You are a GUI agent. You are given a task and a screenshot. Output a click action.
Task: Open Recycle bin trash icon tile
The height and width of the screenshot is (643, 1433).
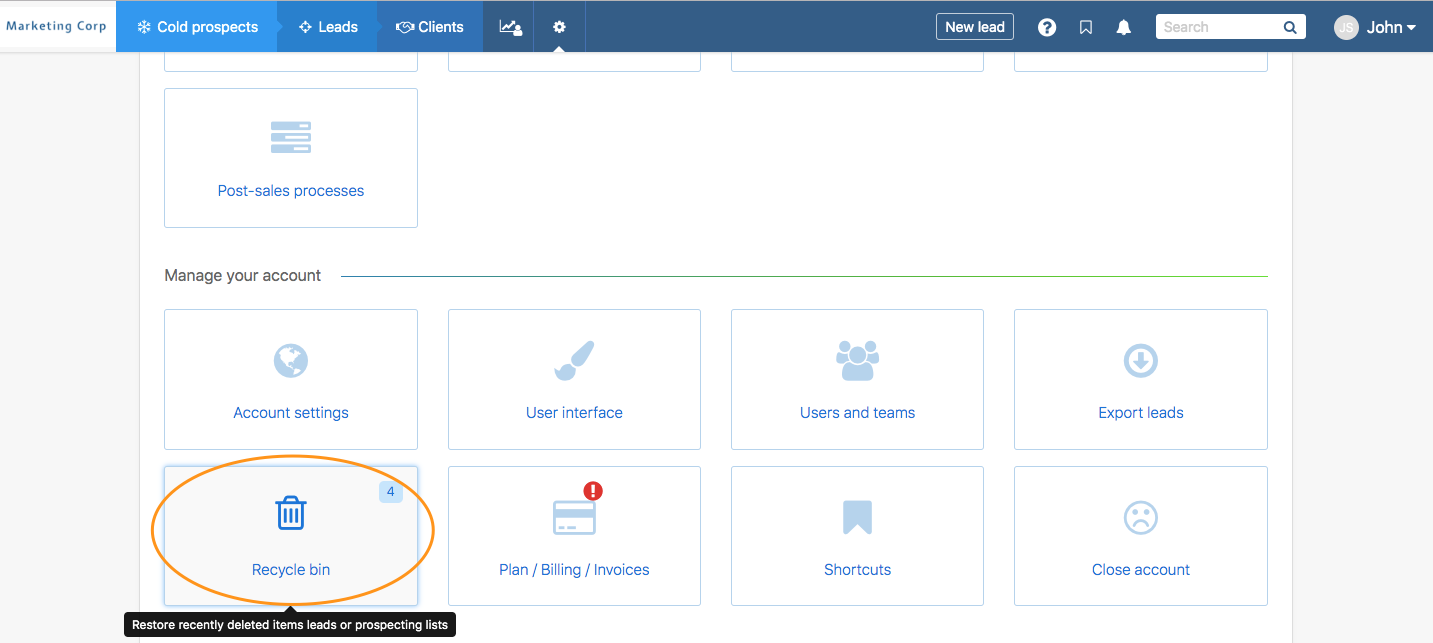(291, 514)
